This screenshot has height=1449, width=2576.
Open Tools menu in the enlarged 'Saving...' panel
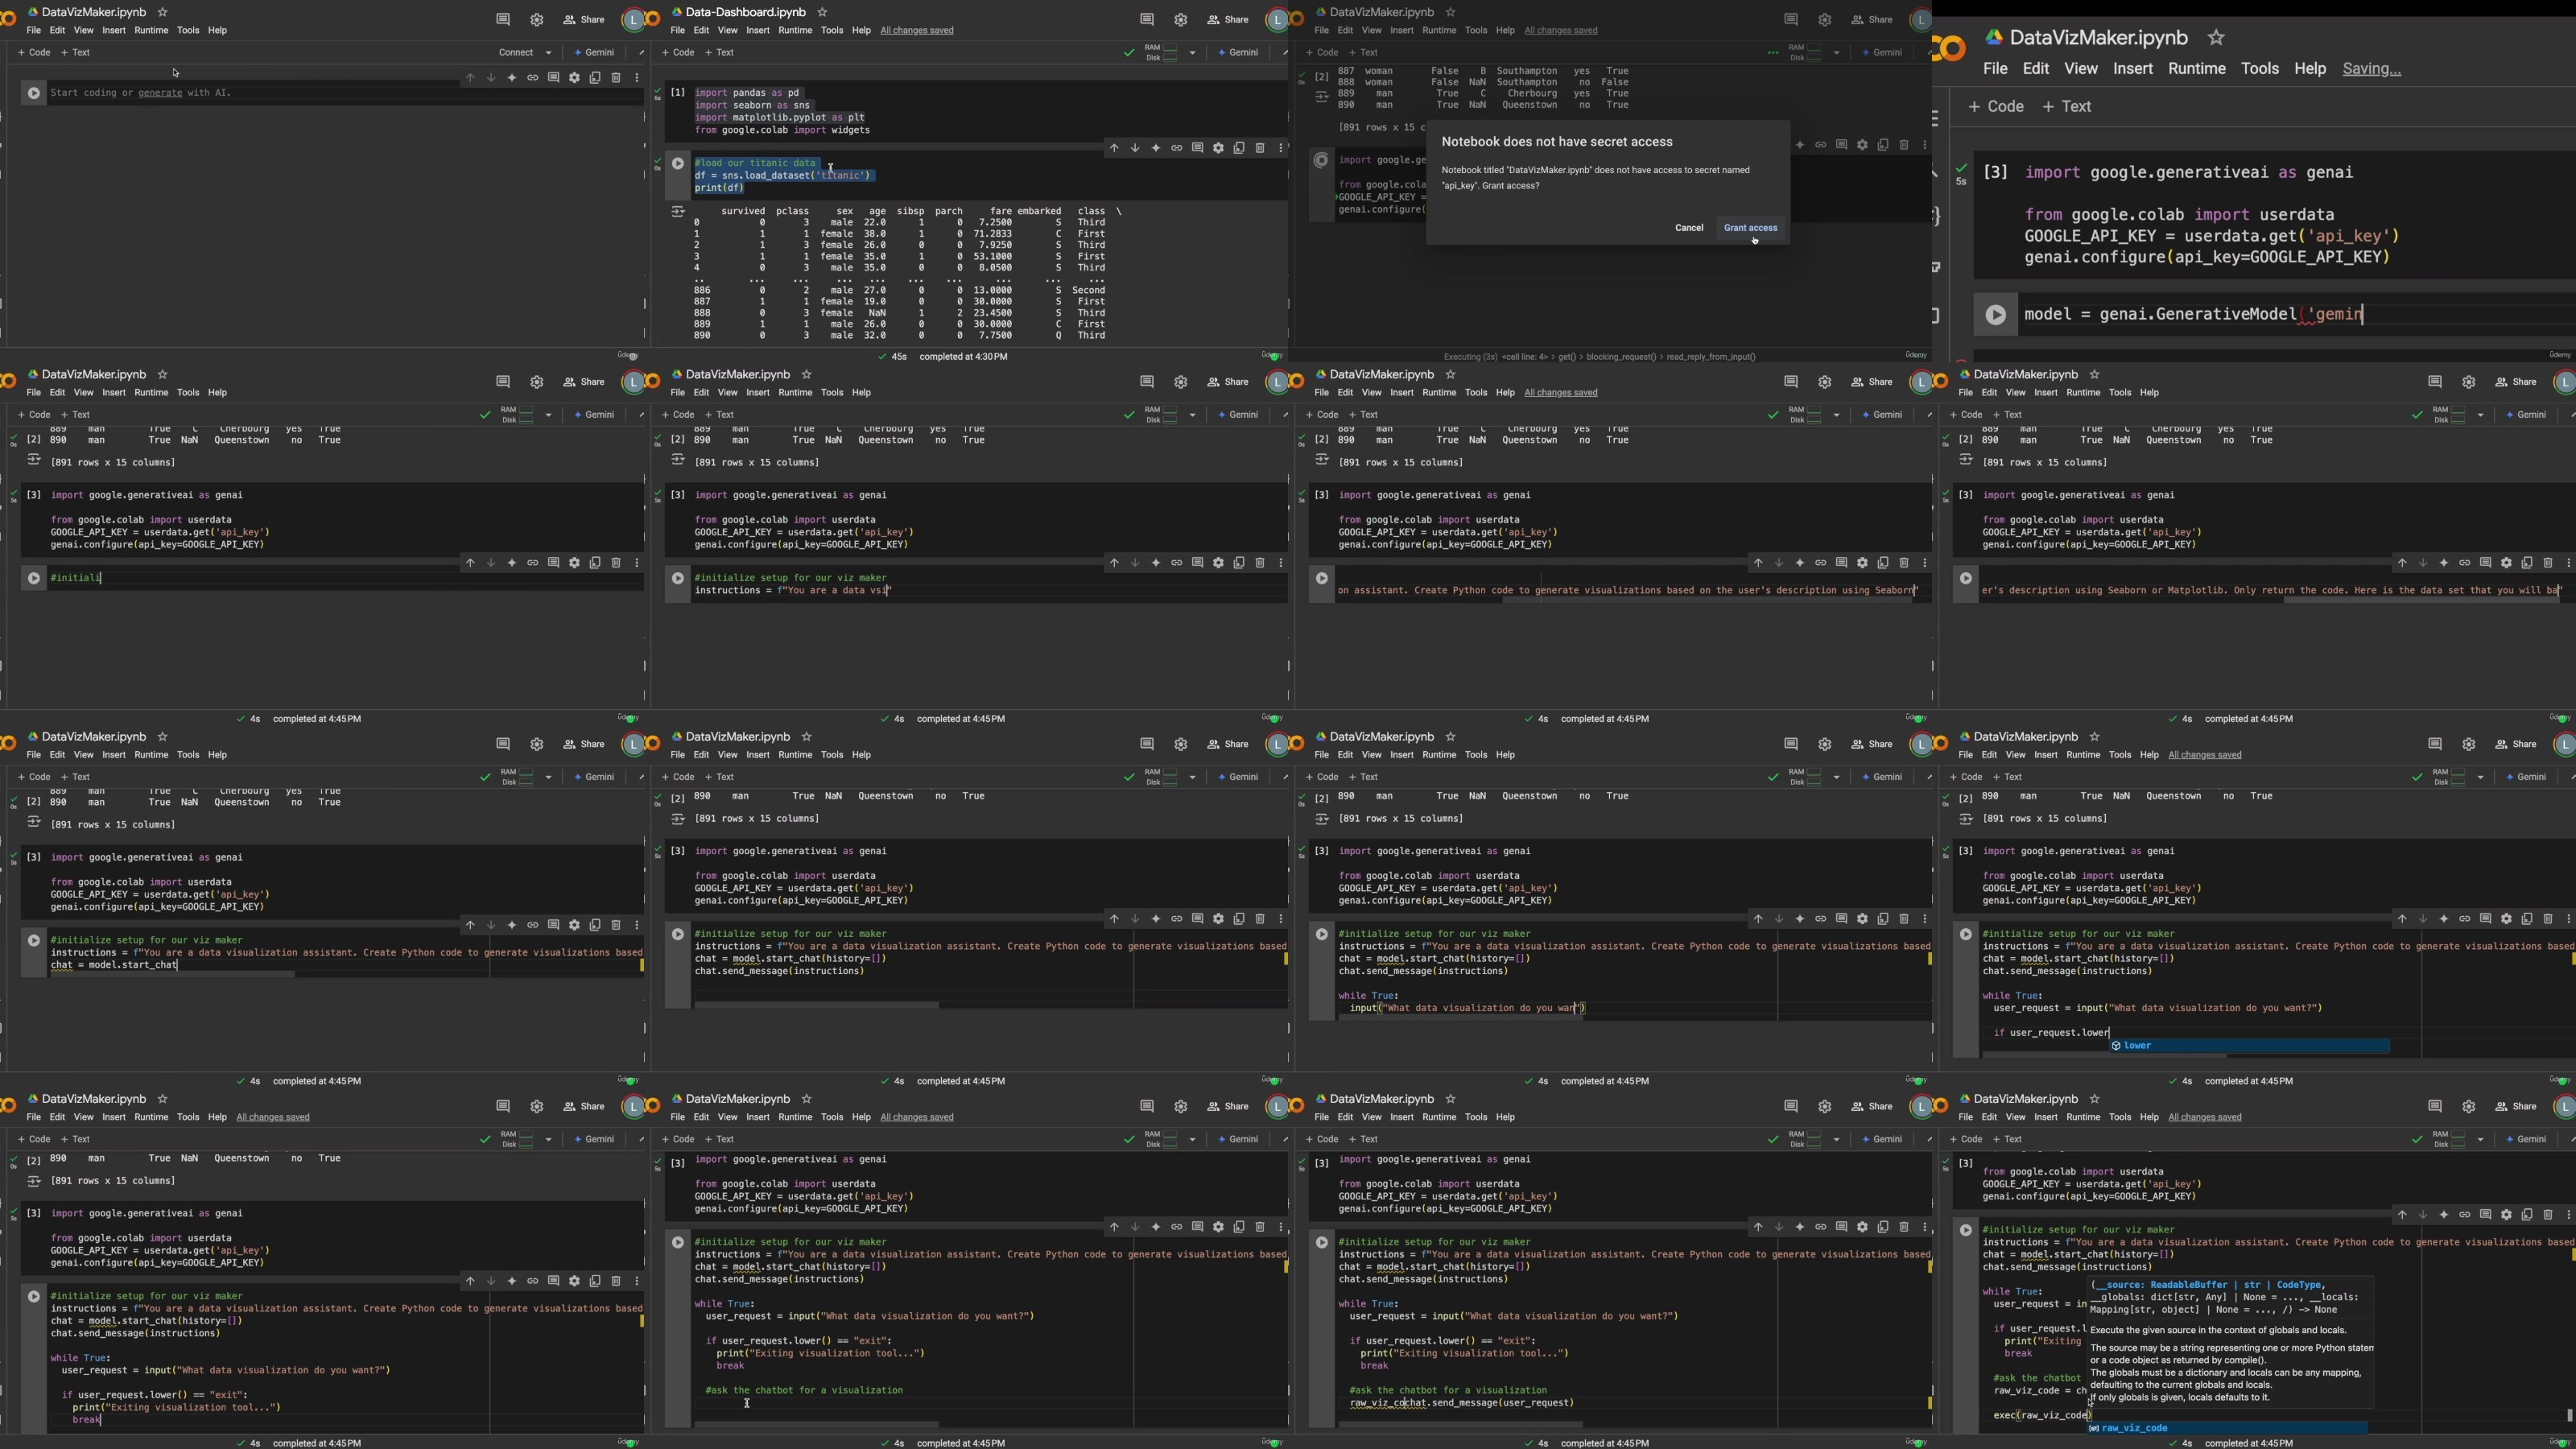tap(2260, 69)
